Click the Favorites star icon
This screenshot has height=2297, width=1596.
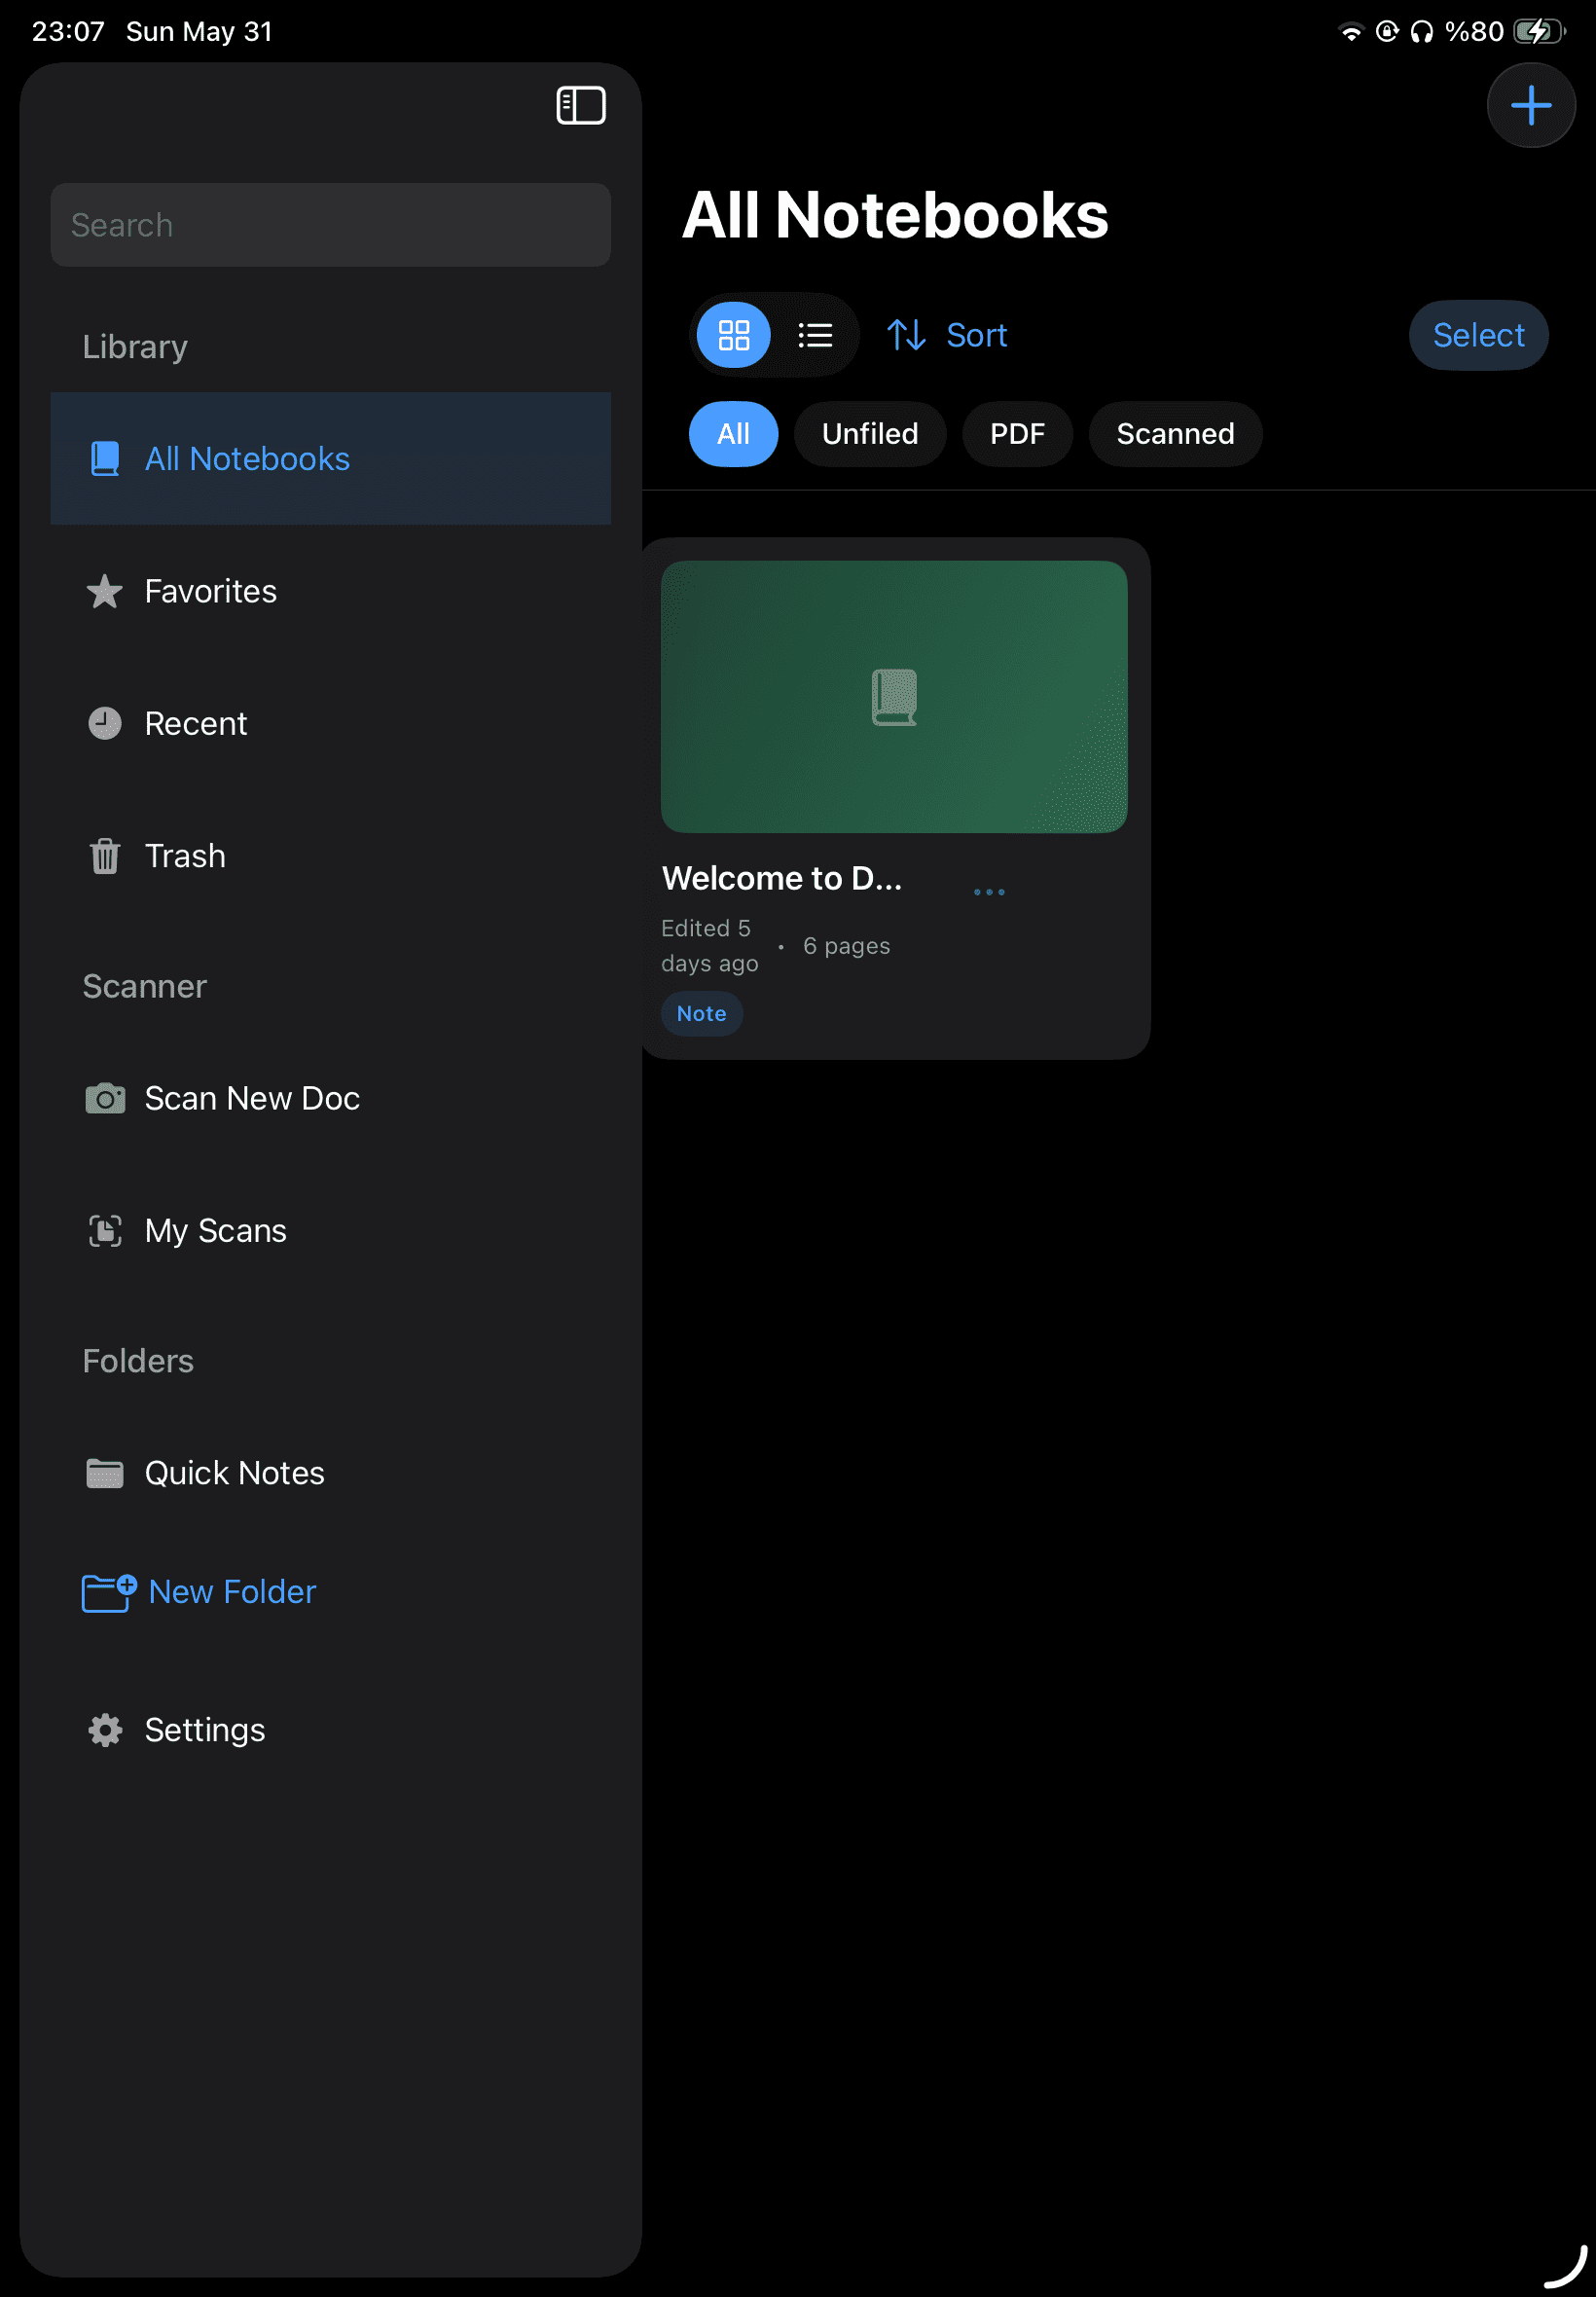tap(105, 592)
